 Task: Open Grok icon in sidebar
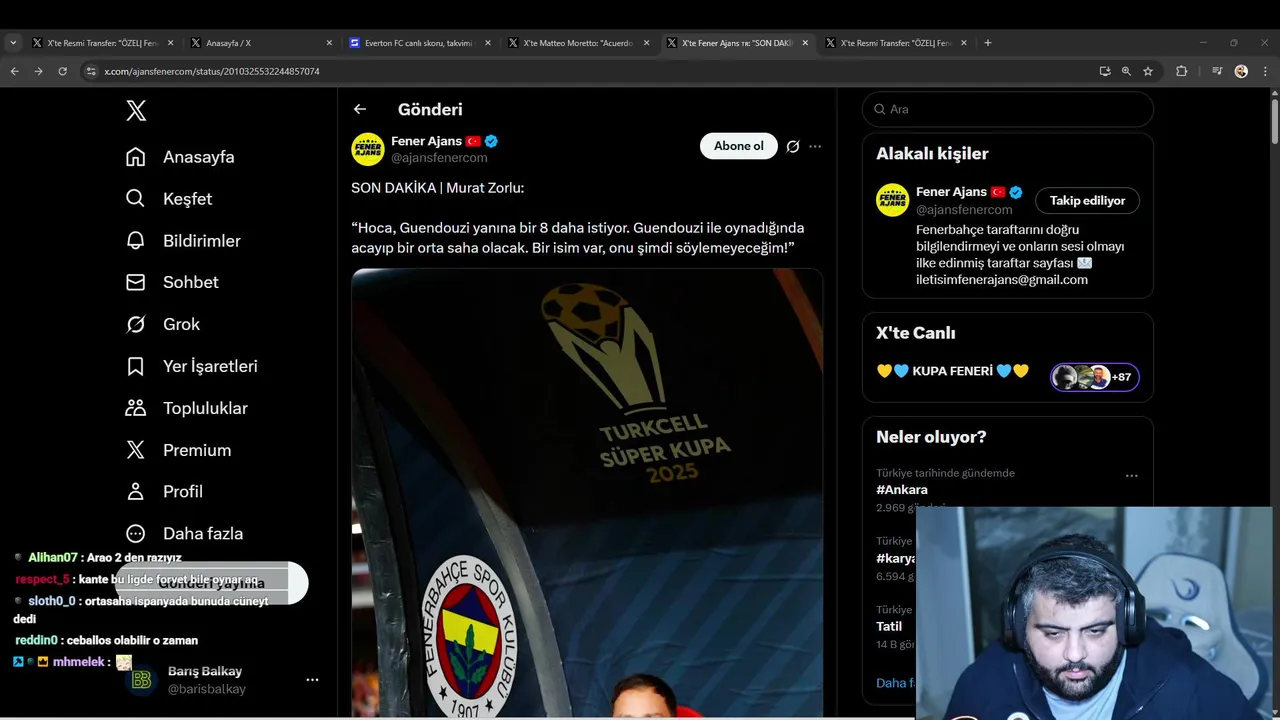coord(136,324)
